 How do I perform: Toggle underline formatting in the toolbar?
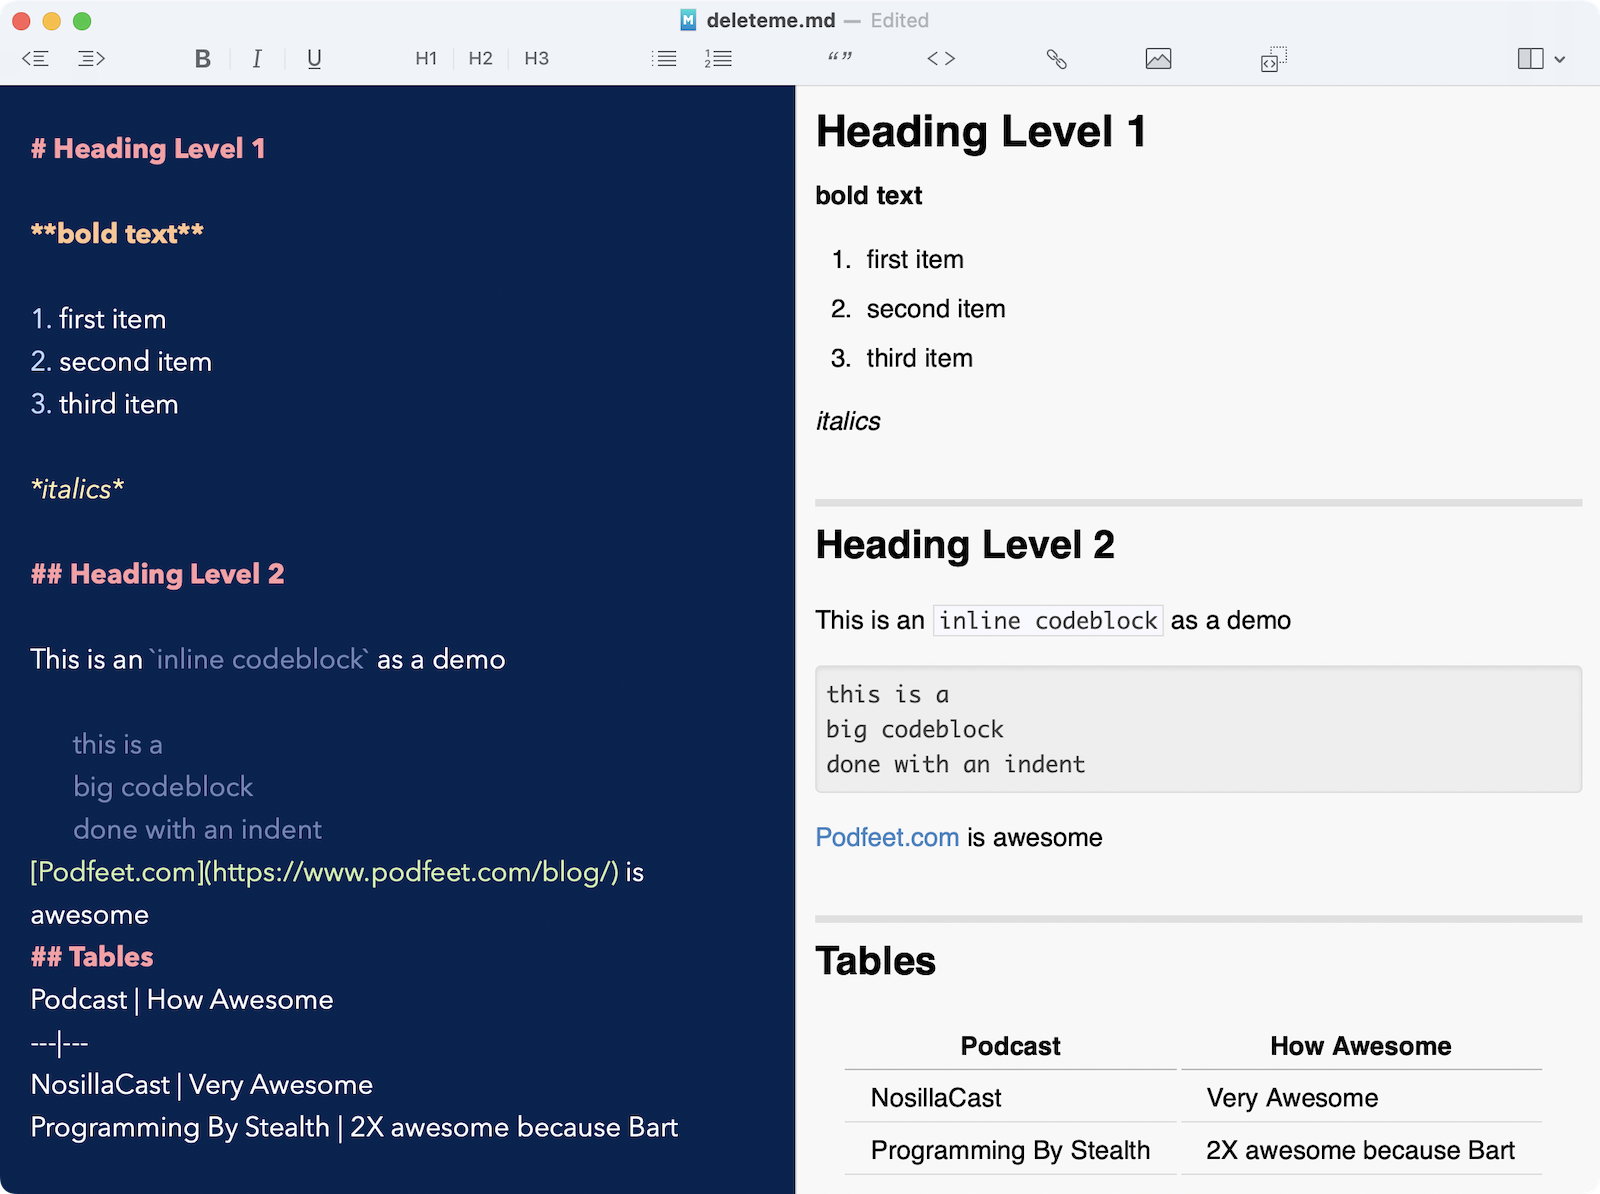(314, 59)
